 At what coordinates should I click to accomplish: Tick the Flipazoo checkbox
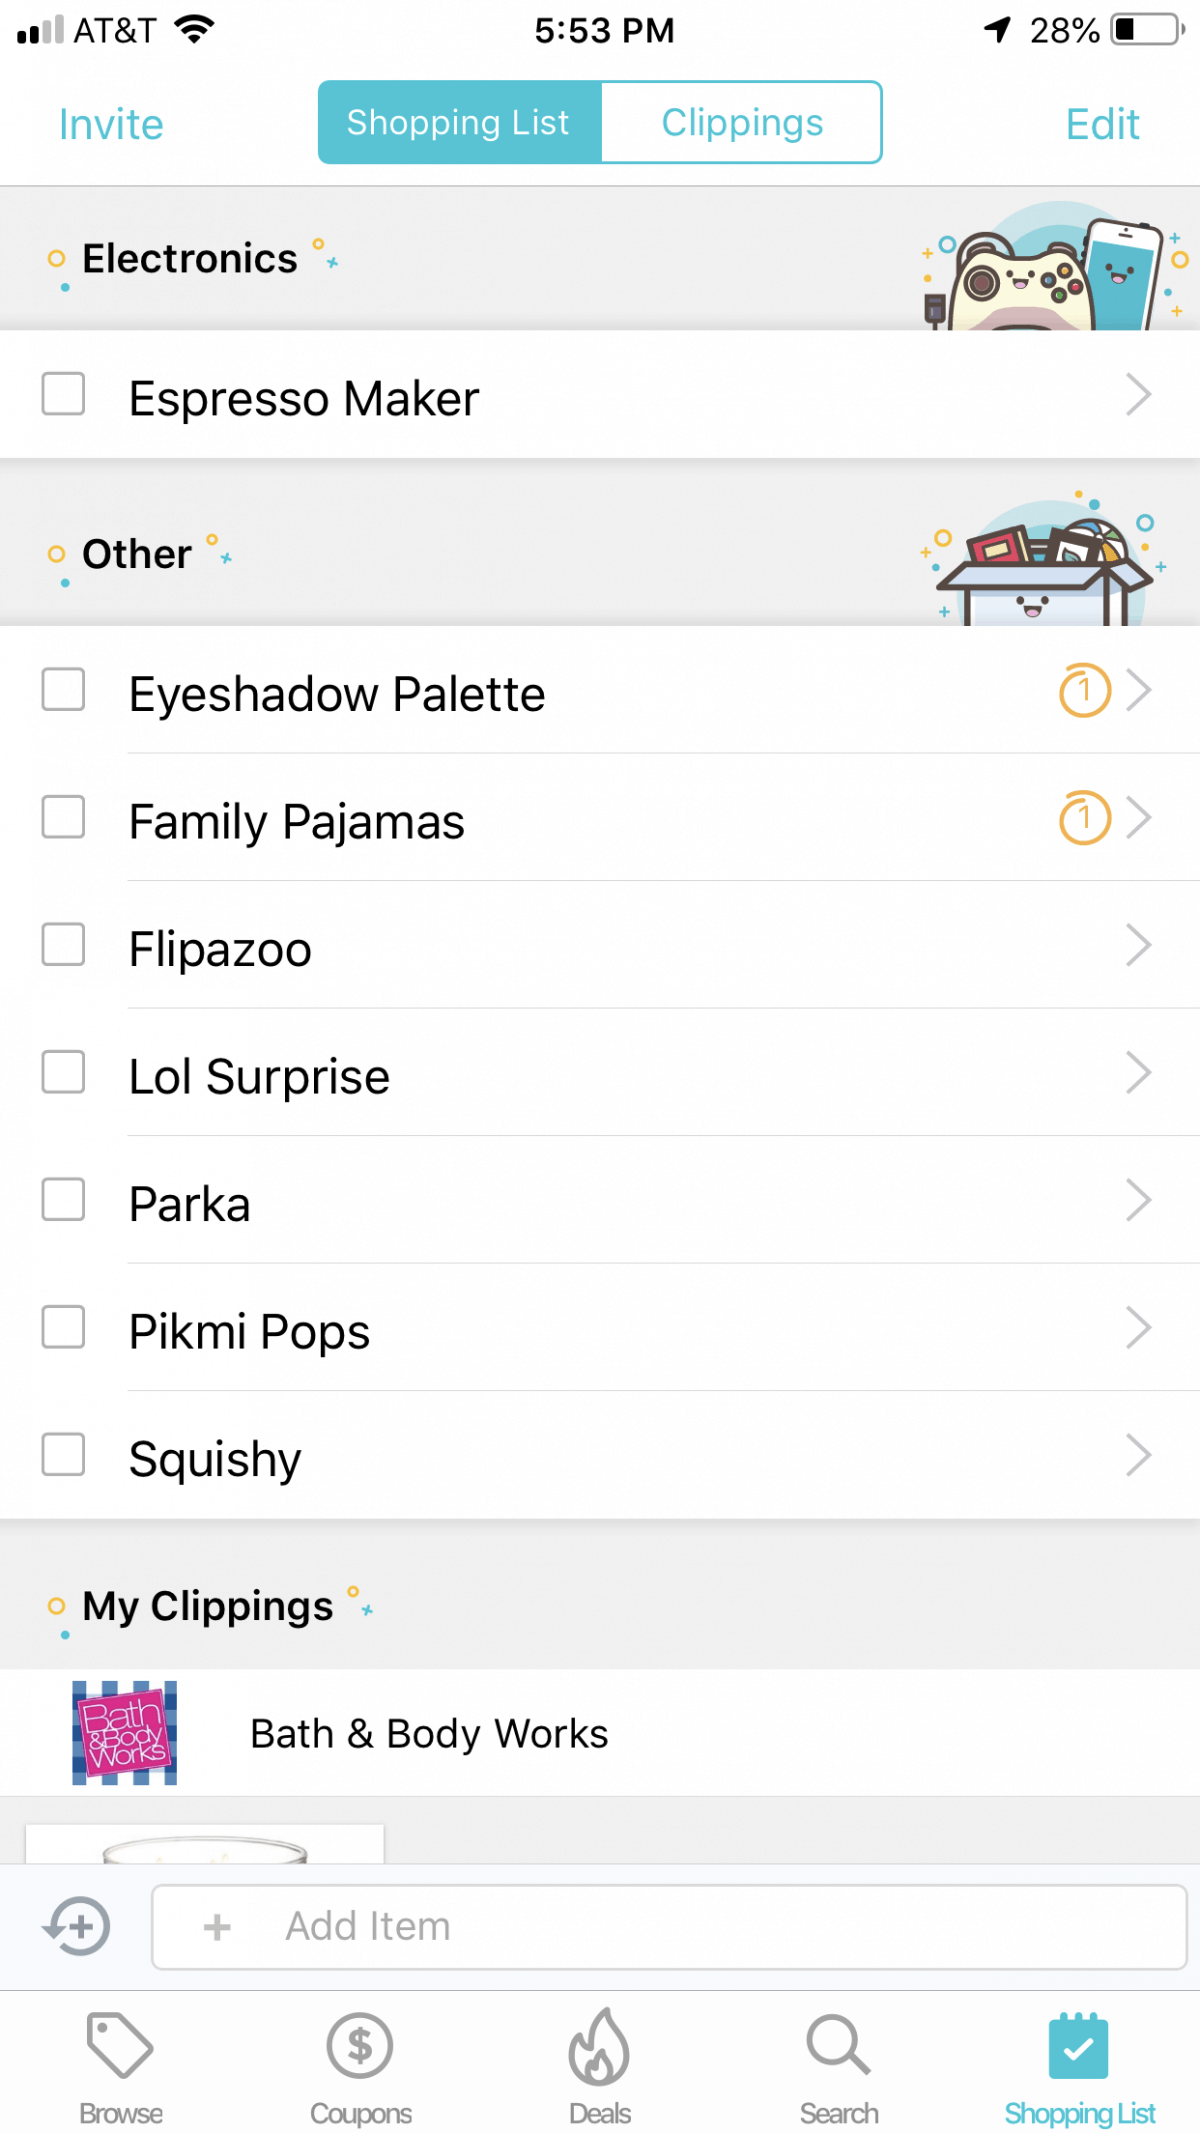63,945
